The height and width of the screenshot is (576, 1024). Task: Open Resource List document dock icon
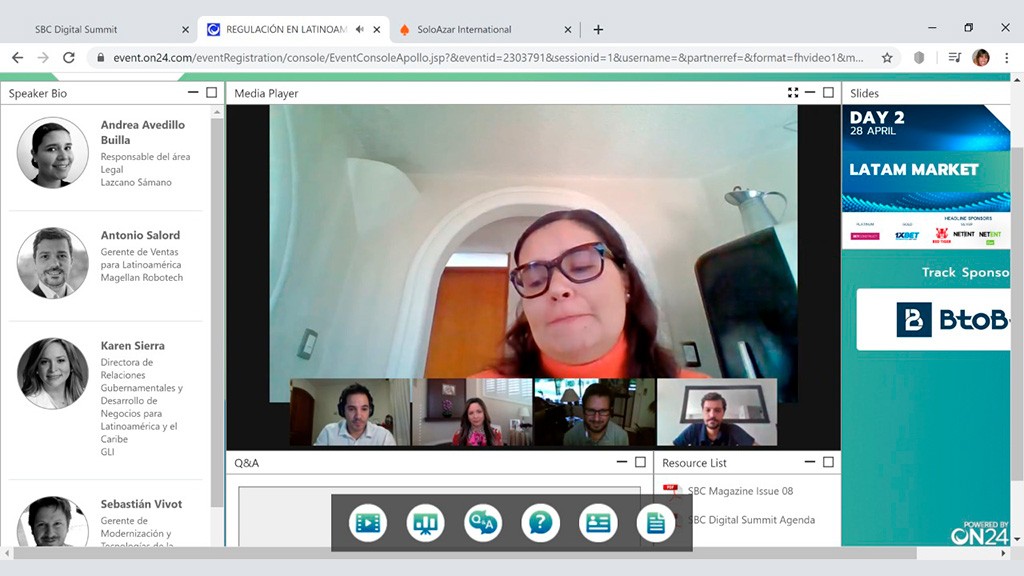(655, 522)
